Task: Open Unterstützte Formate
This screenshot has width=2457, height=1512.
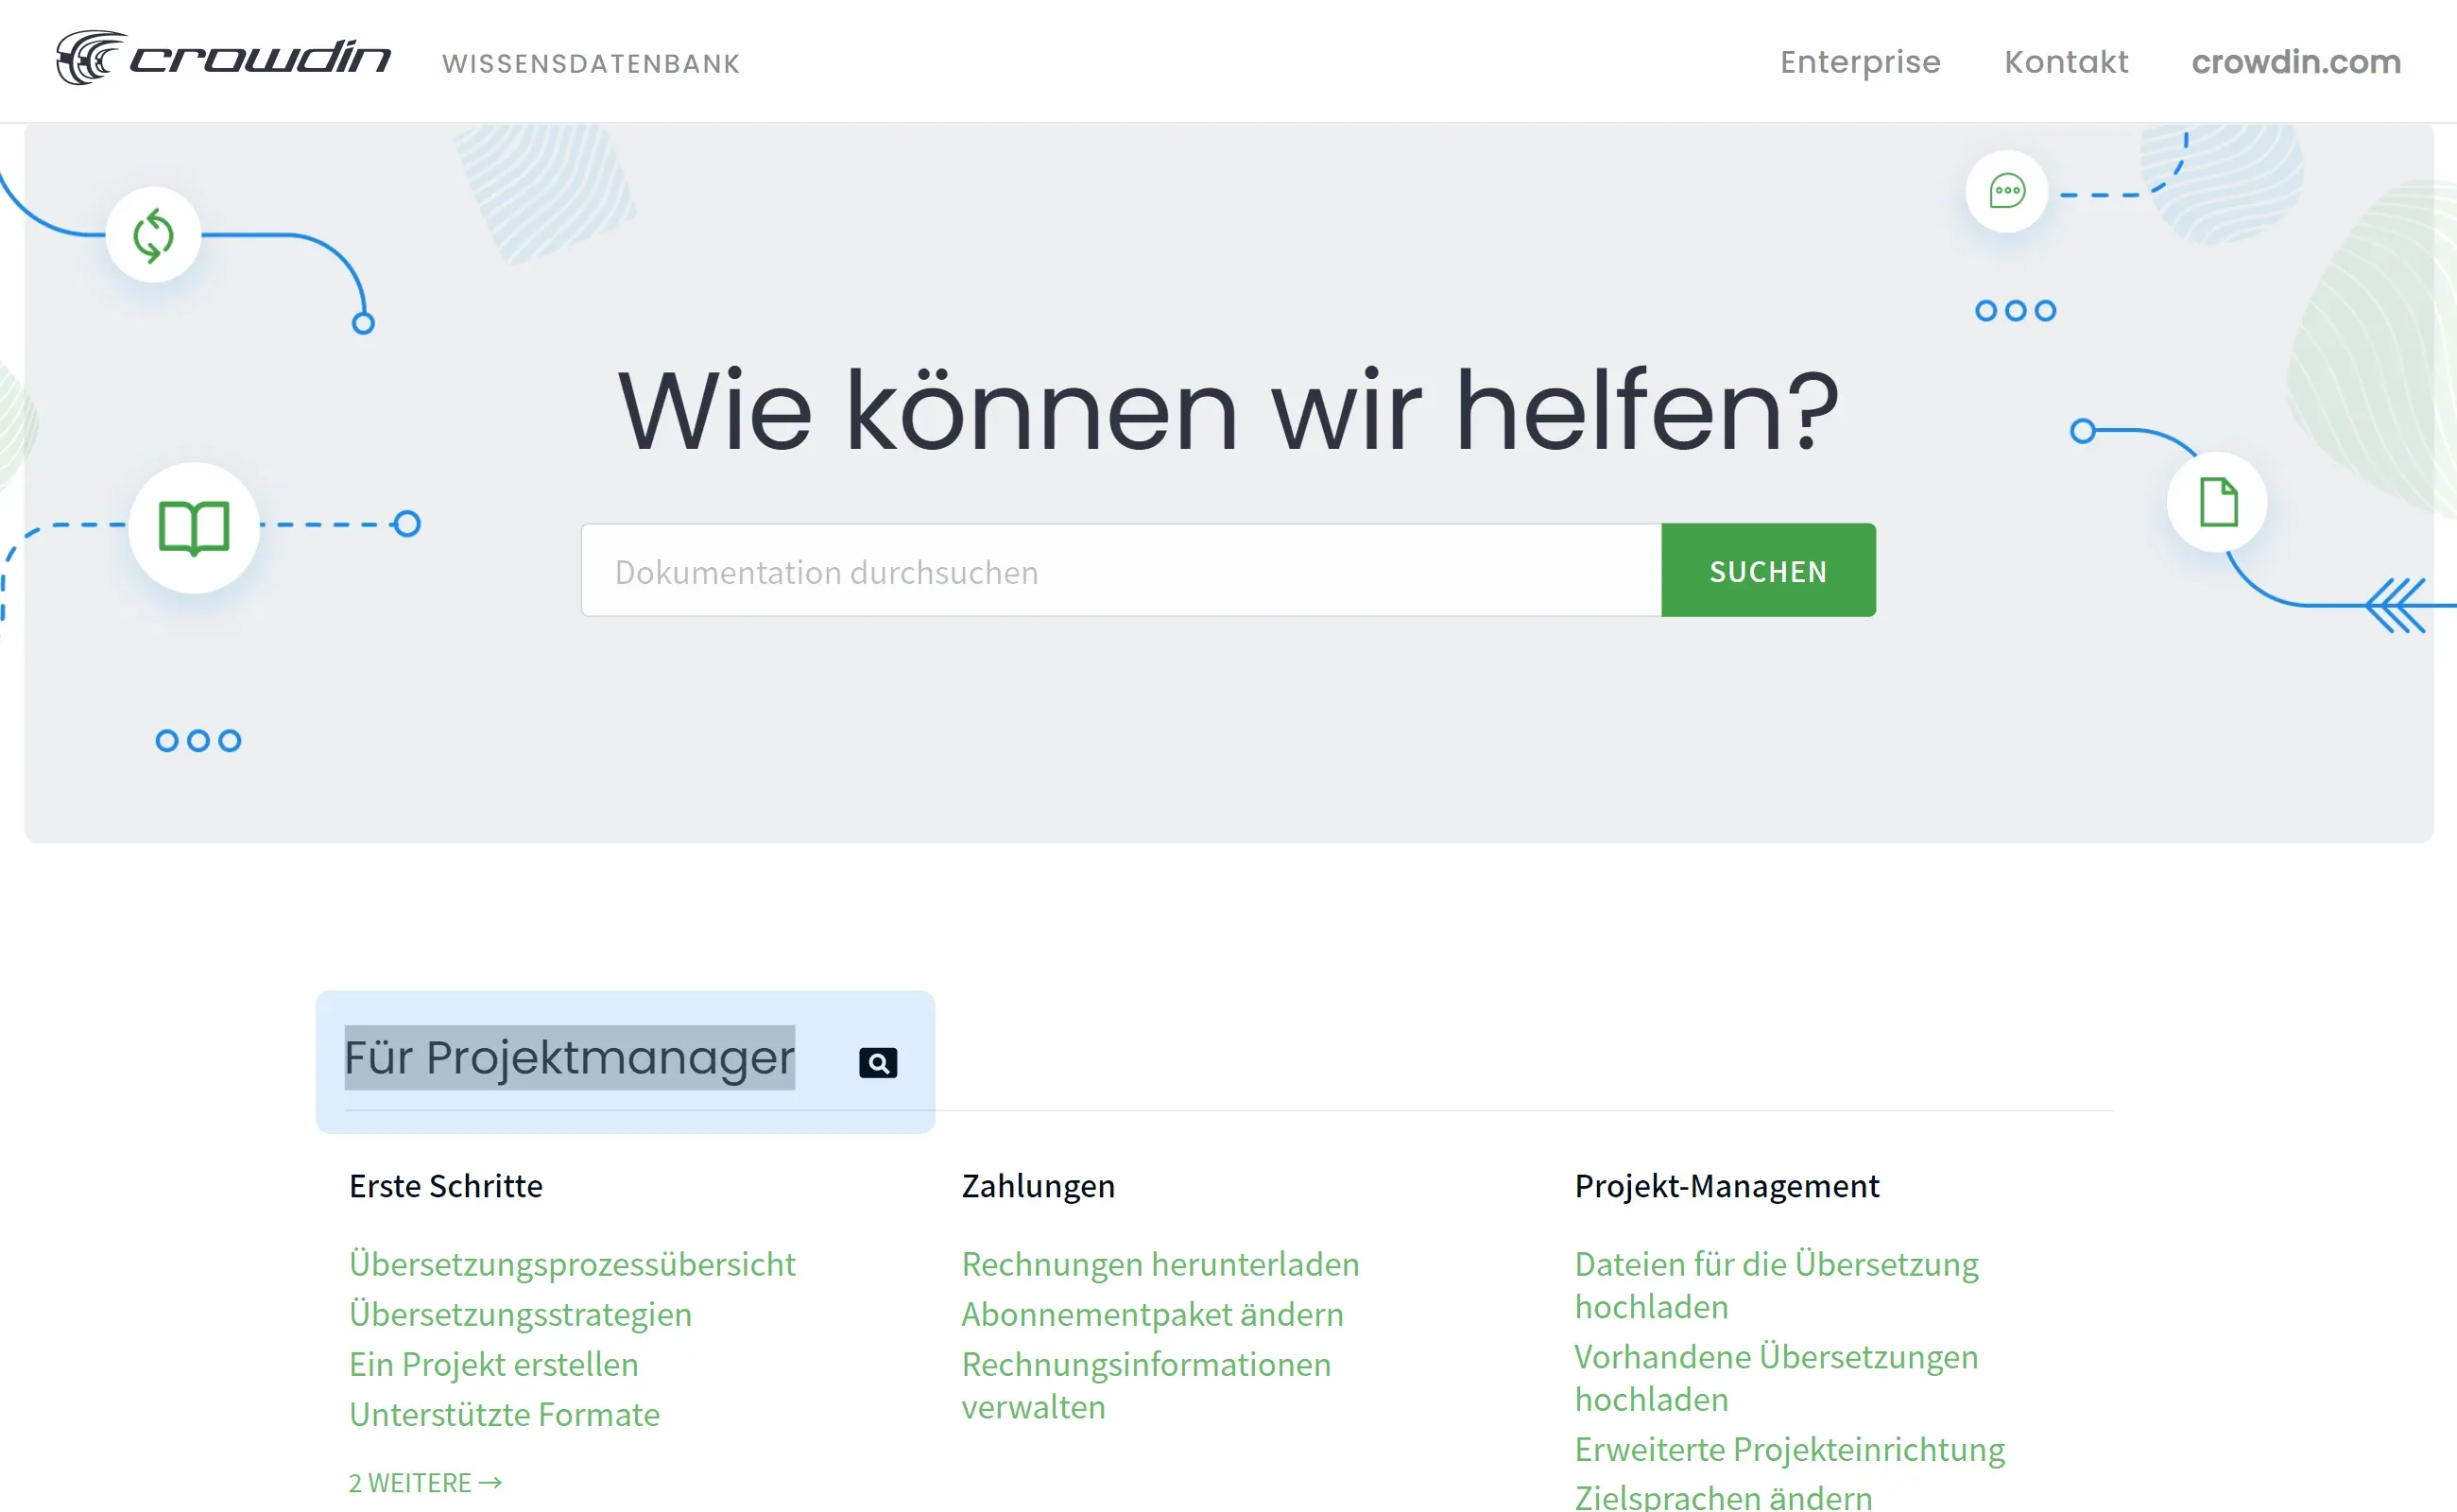Action: pyautogui.click(x=504, y=1414)
